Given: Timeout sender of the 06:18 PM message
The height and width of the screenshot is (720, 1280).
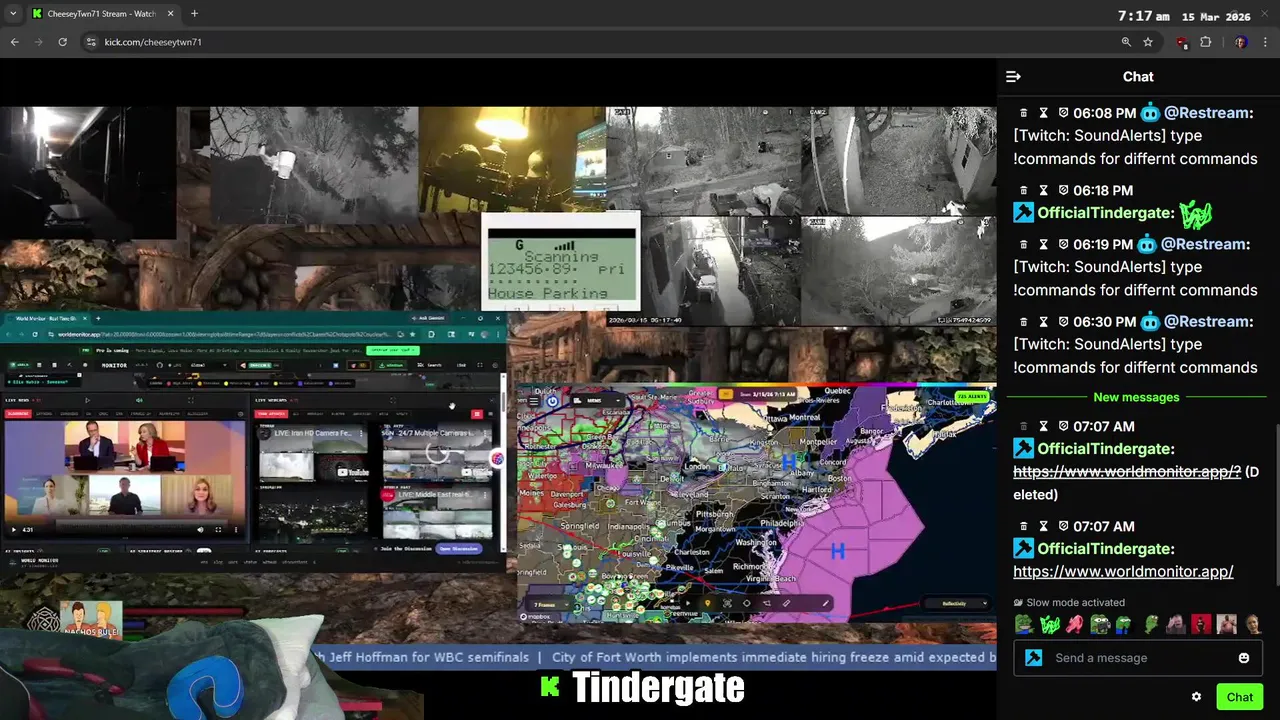Looking at the screenshot, I should pos(1043,190).
